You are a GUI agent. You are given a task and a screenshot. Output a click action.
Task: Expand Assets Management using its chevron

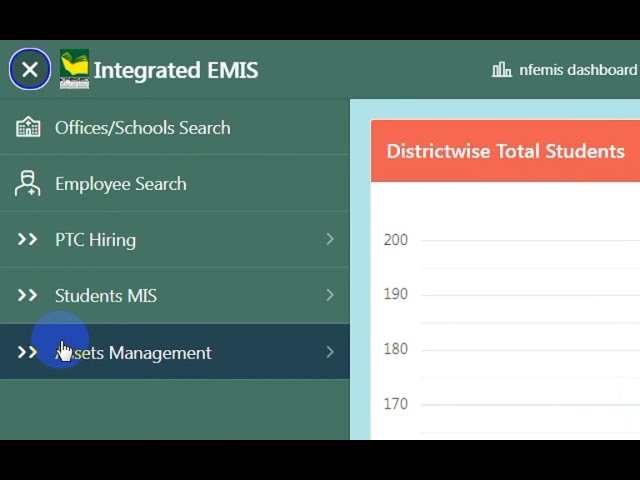click(330, 352)
